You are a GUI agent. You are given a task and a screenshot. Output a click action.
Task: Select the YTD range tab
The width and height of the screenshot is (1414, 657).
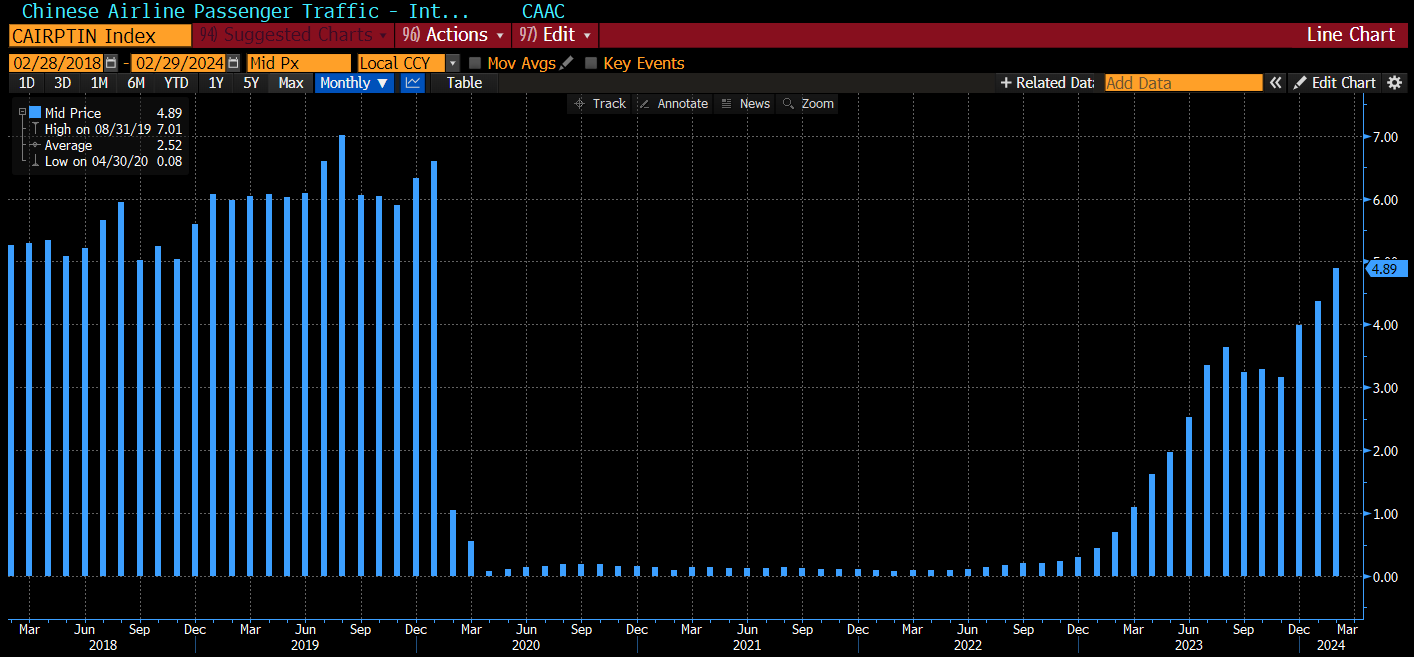(x=176, y=83)
